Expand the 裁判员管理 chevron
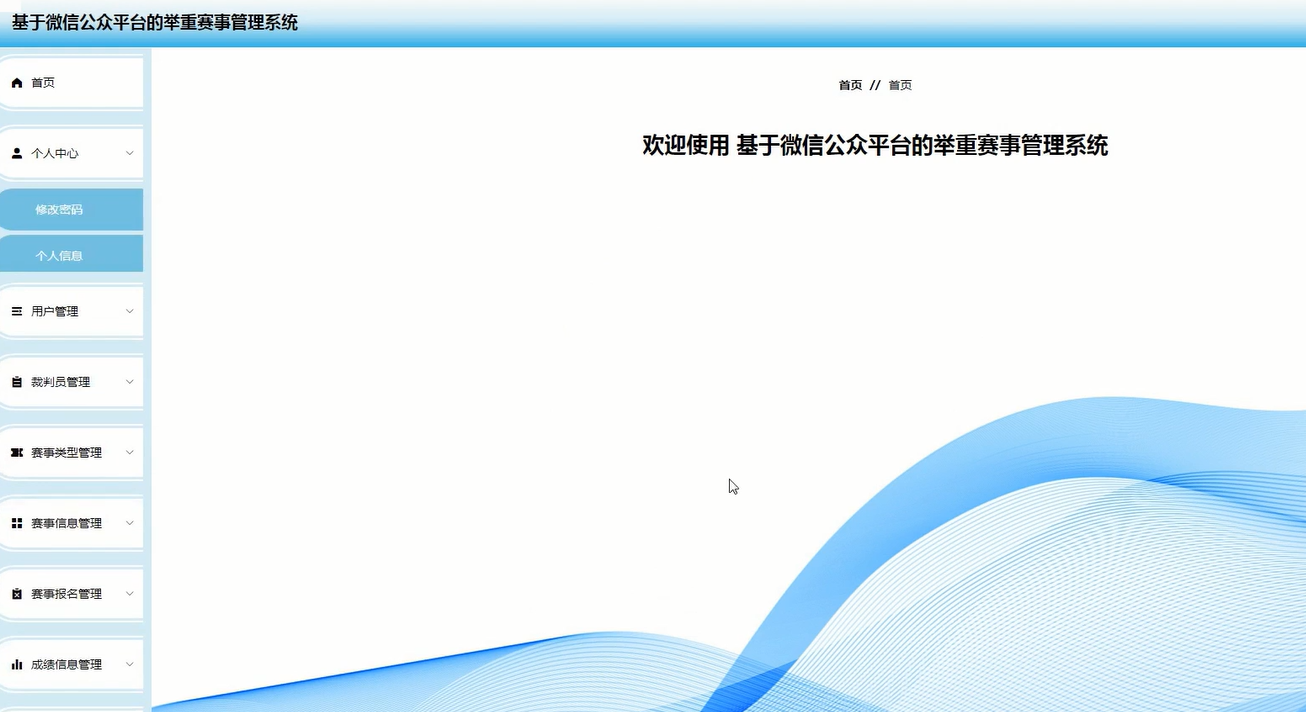This screenshot has width=1306, height=712. point(130,382)
